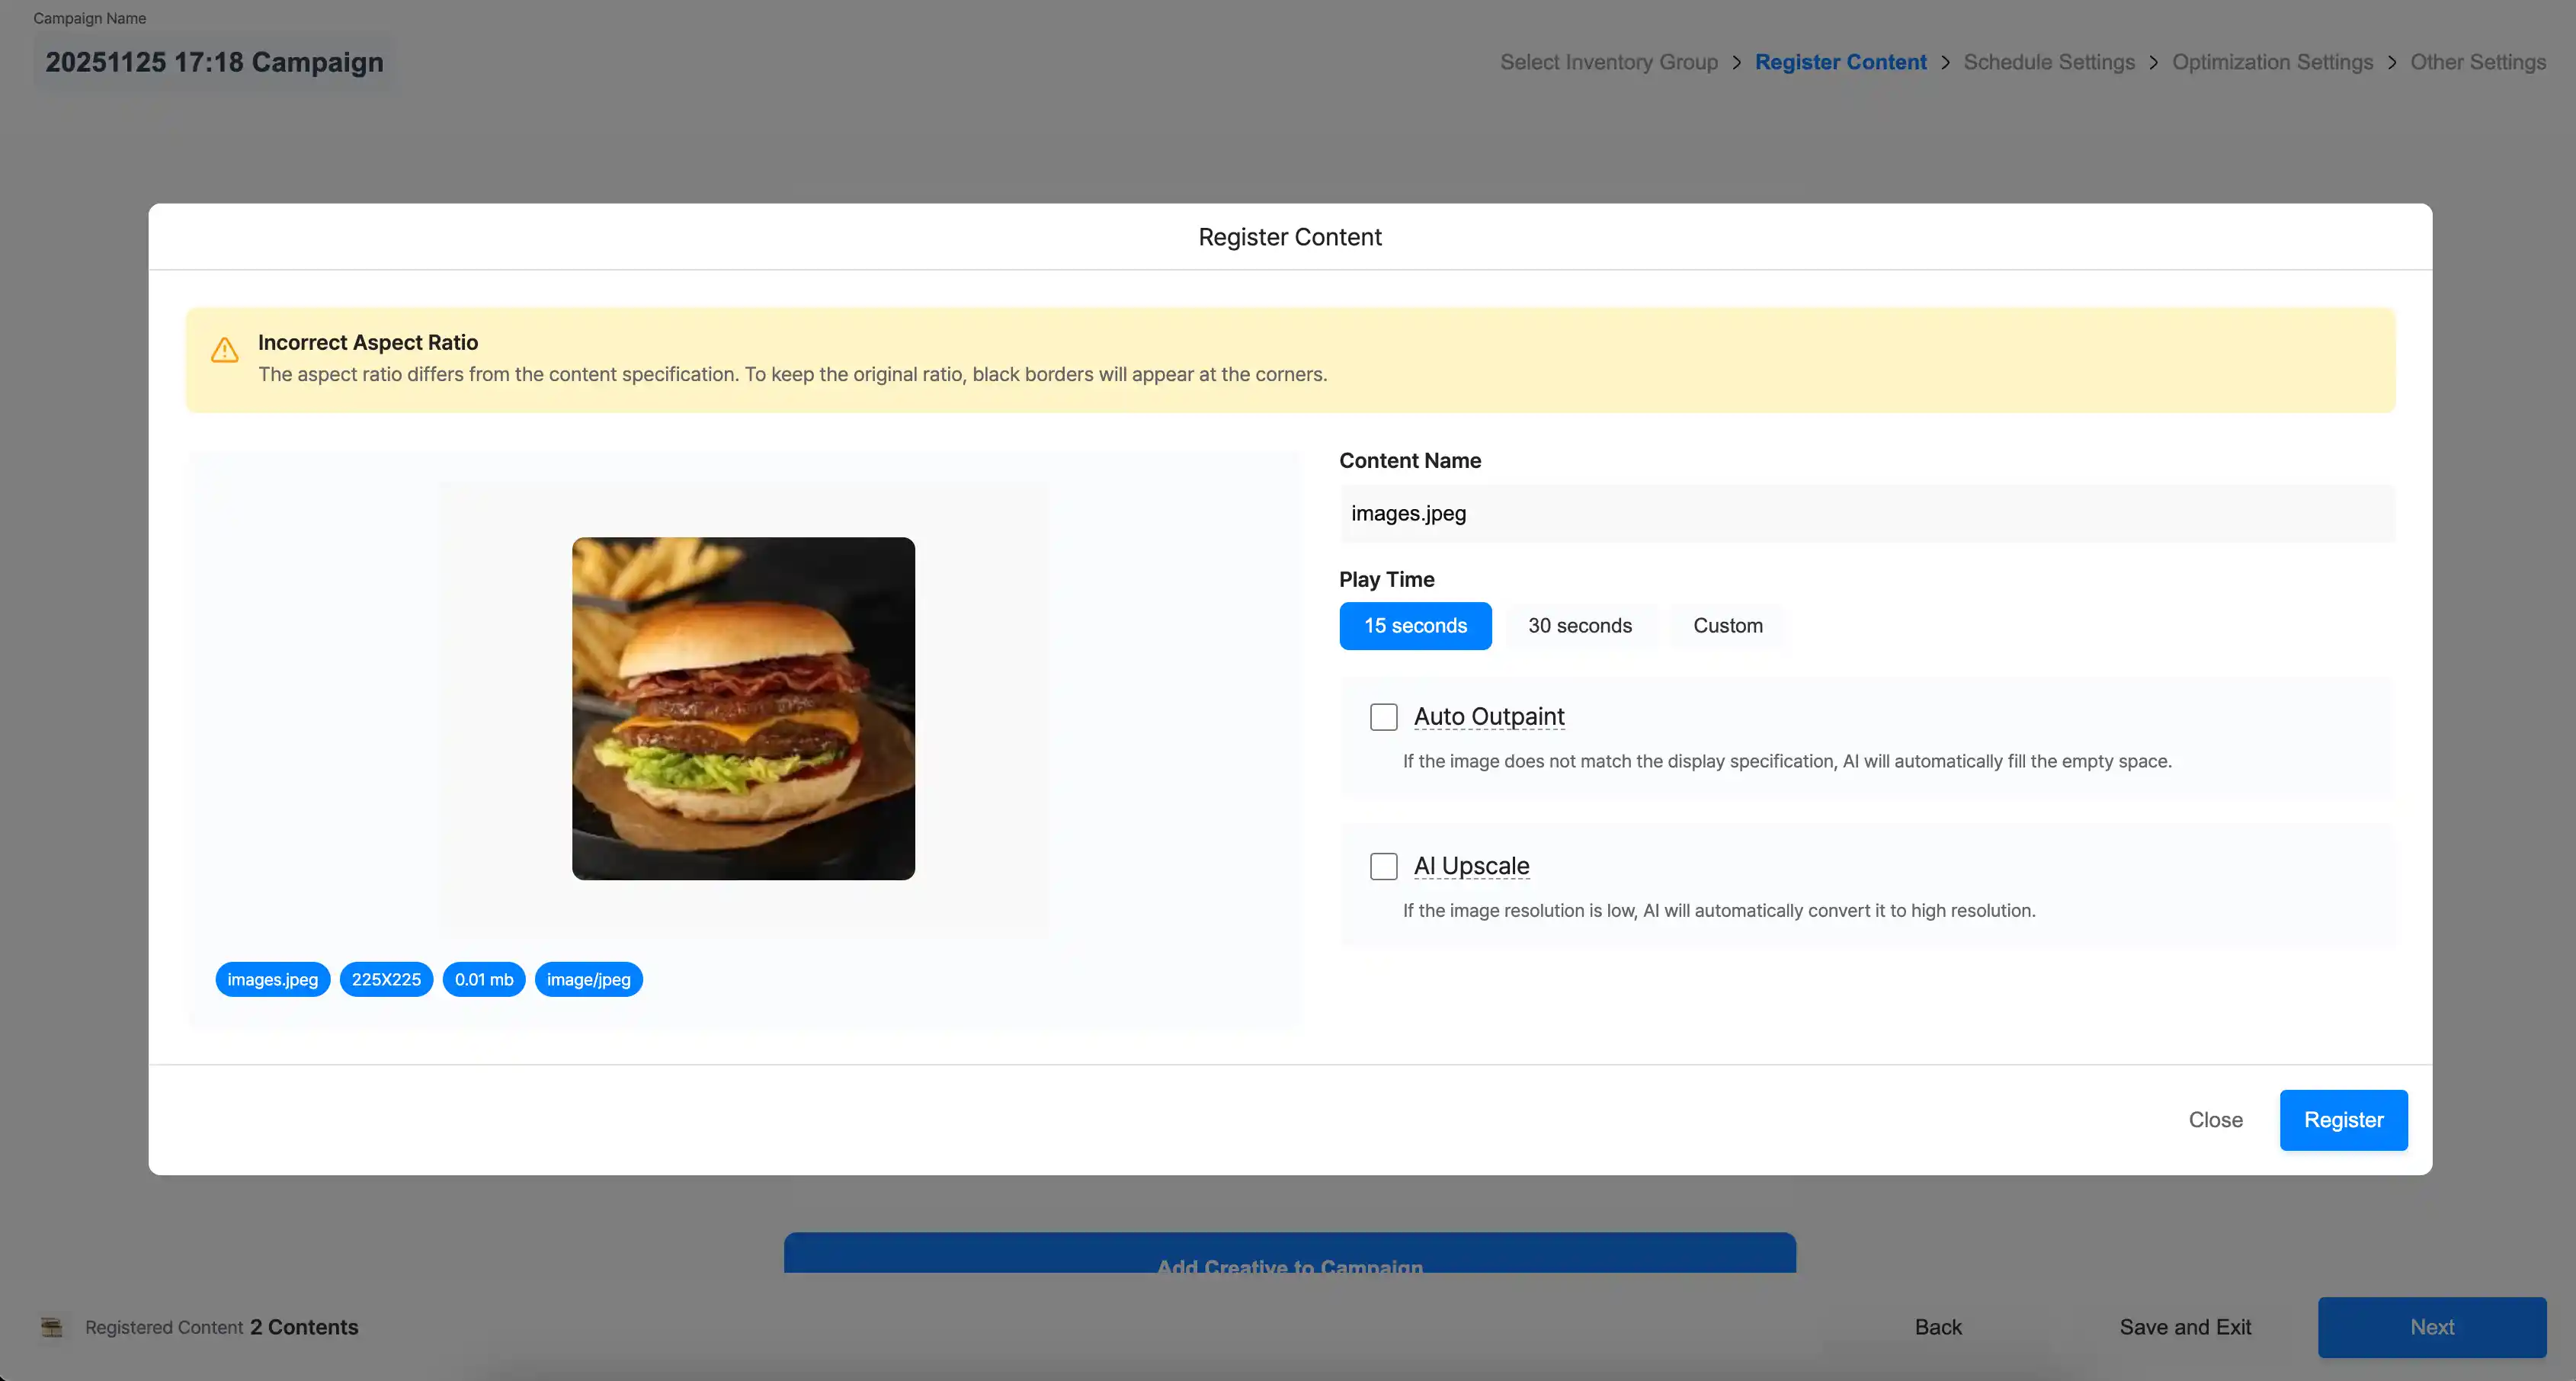The width and height of the screenshot is (2576, 1381).
Task: Close the Register Content dialog
Action: pyautogui.click(x=2215, y=1120)
